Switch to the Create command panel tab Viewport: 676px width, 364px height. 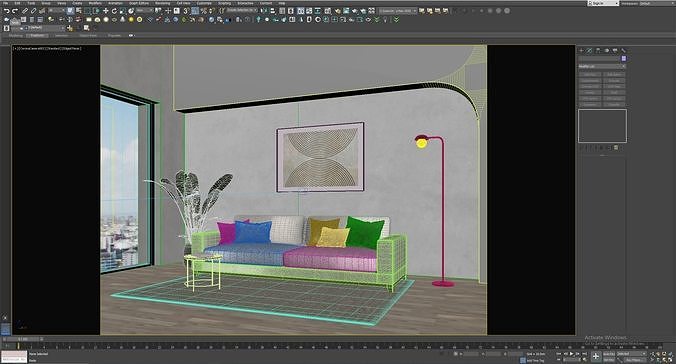pyautogui.click(x=581, y=50)
